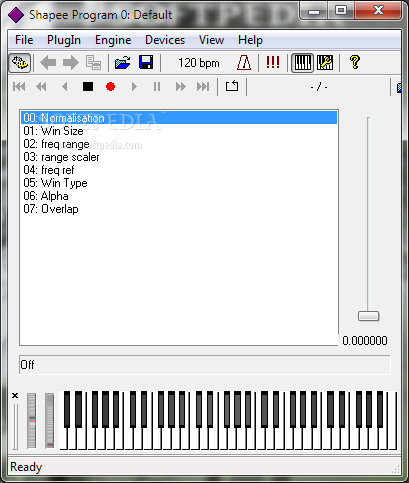Toggle the keyboard bar piano icon
This screenshot has height=483, width=409.
303,63
